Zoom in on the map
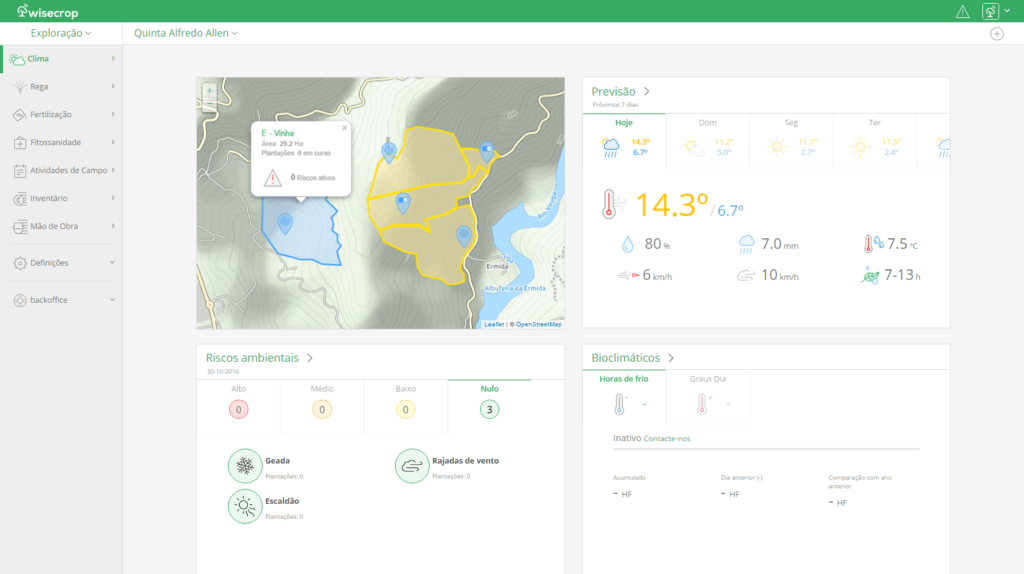Screen dimensions: 1024x574 209,91
